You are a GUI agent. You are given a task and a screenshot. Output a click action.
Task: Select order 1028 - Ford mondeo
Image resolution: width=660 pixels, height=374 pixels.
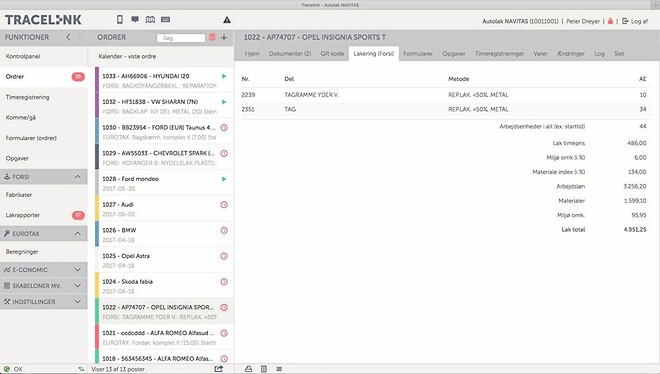pos(164,183)
